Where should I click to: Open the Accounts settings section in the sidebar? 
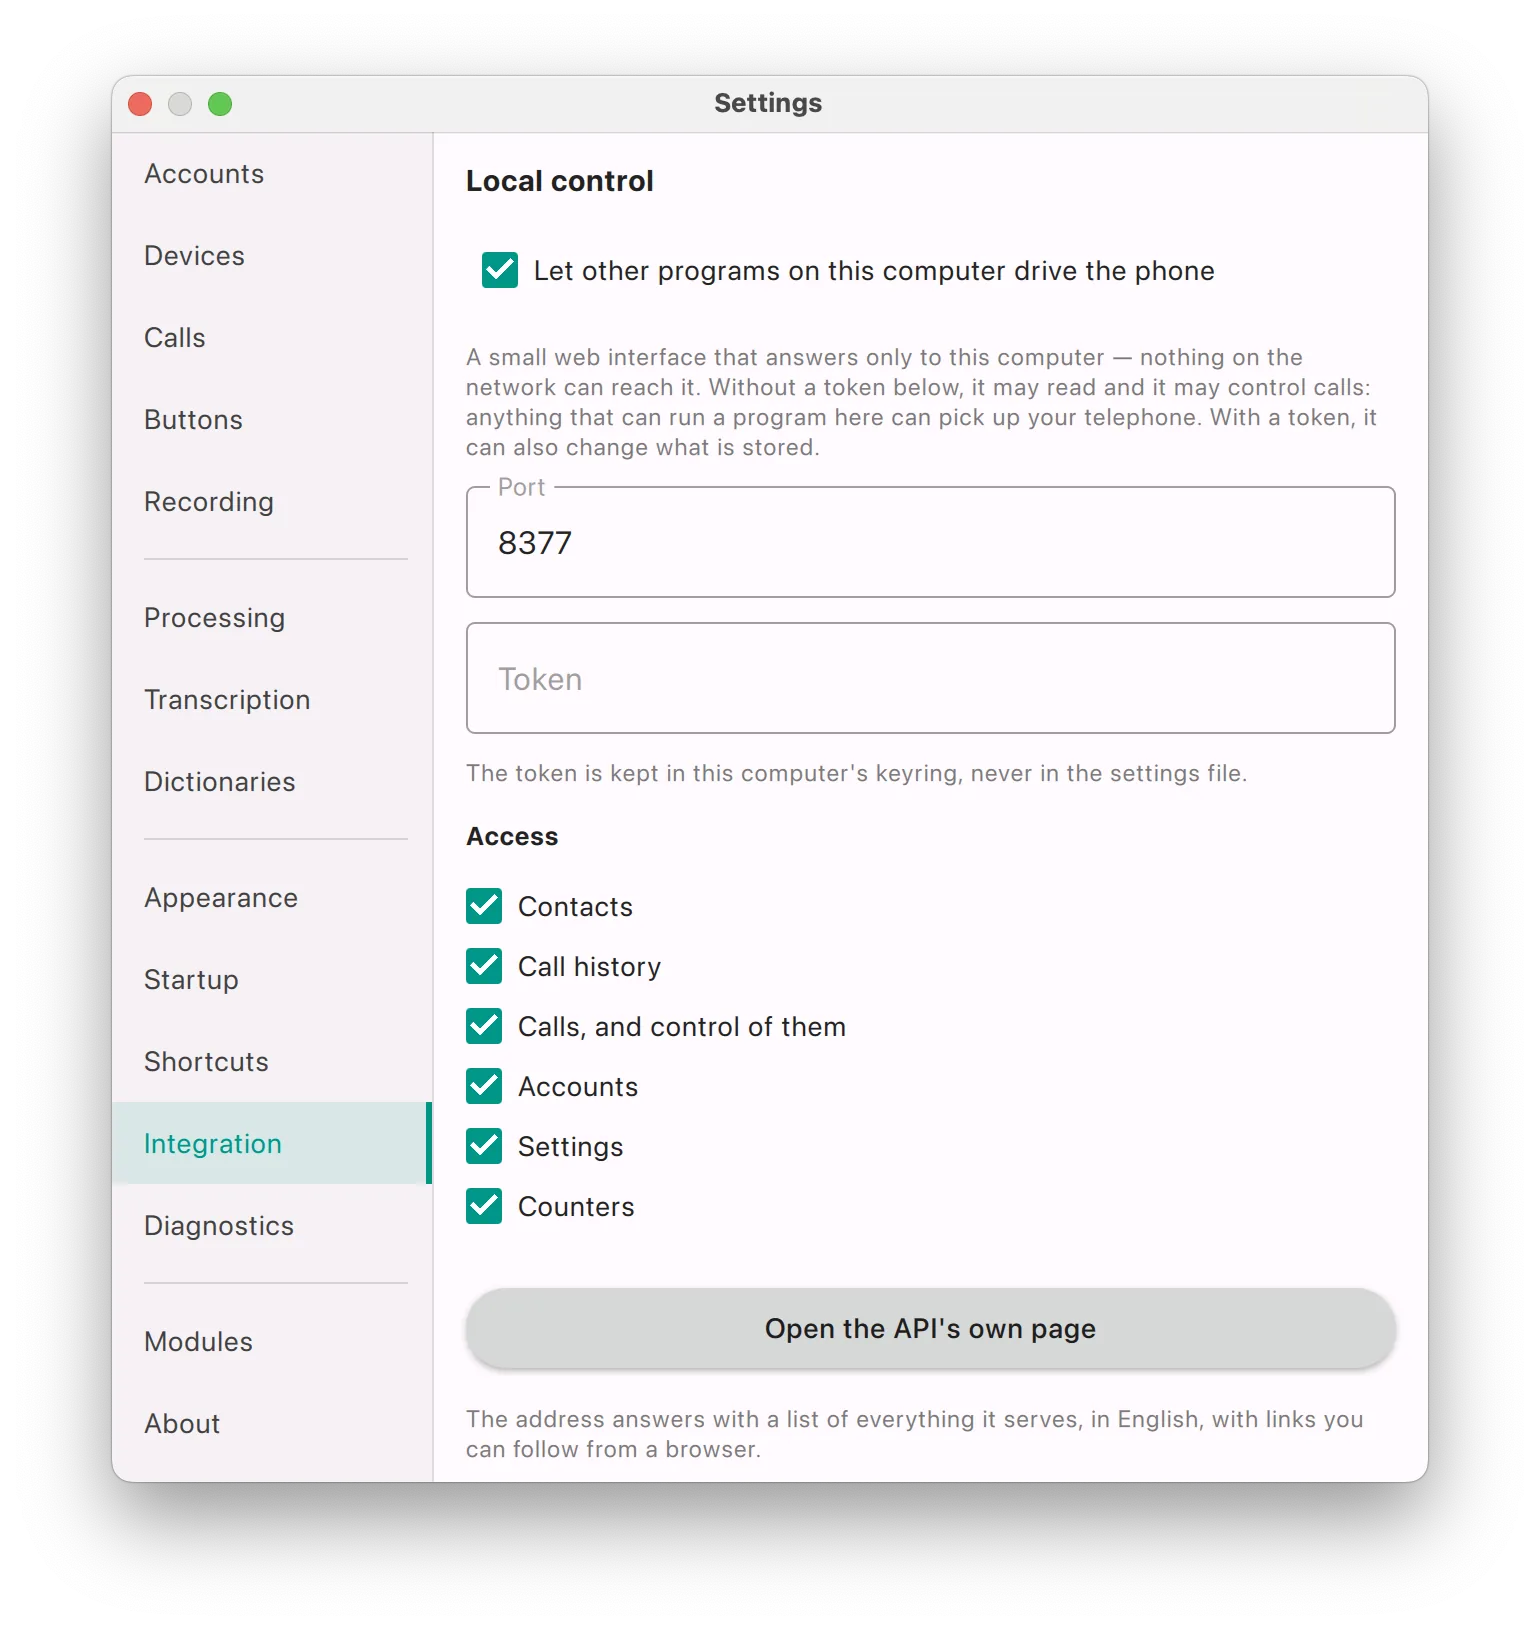[x=272, y=174]
